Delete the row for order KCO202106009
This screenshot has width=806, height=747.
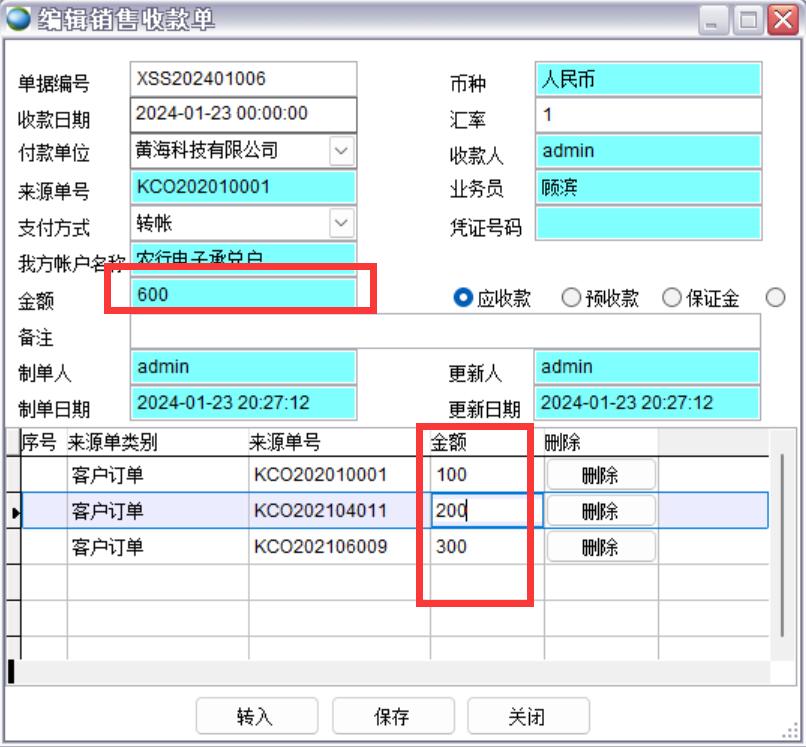click(x=600, y=547)
